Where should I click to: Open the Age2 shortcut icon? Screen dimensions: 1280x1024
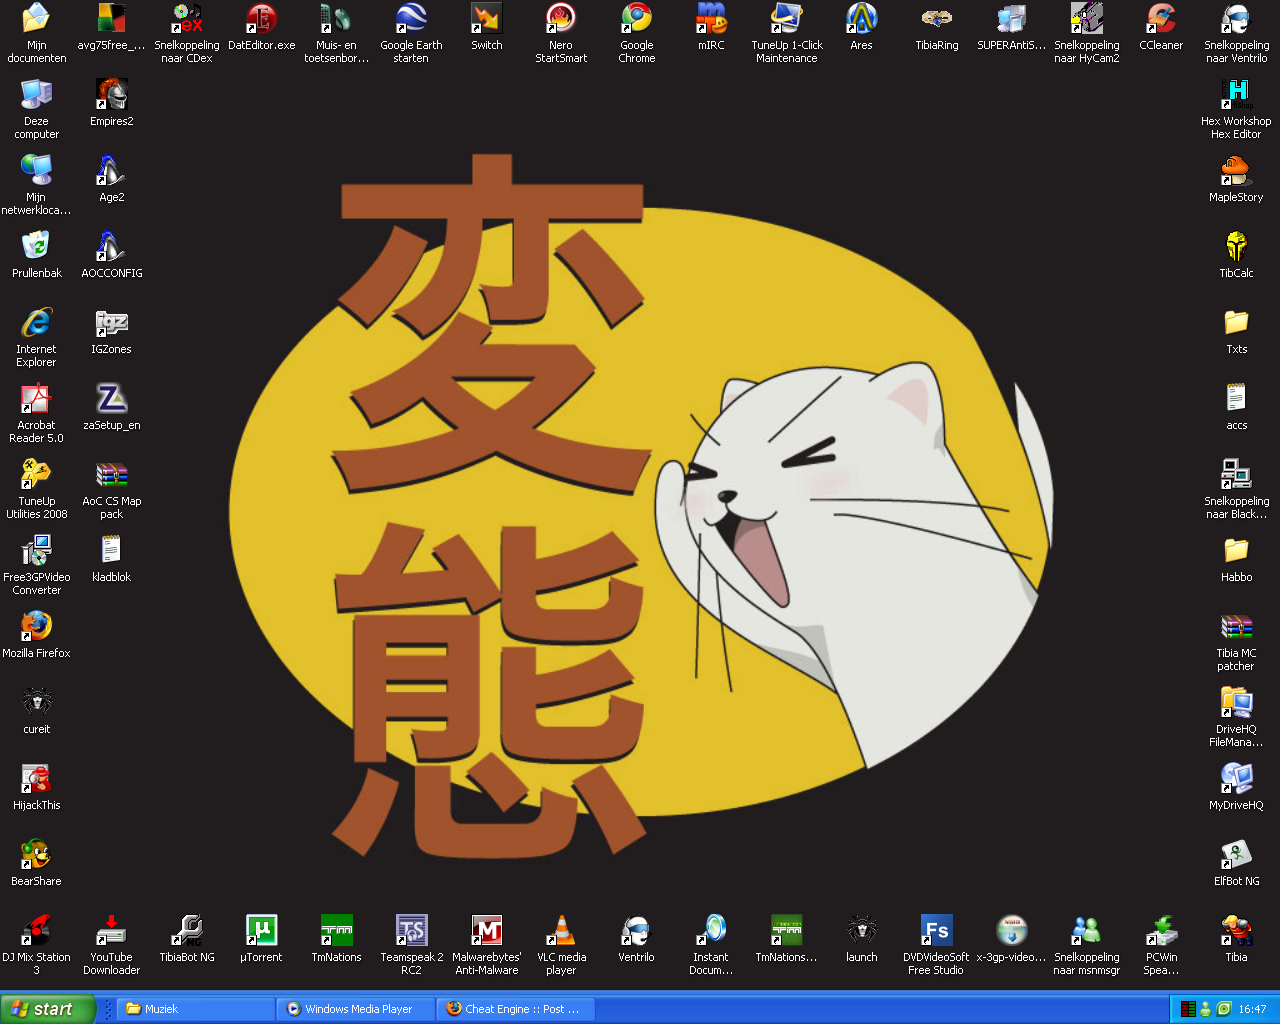[111, 170]
